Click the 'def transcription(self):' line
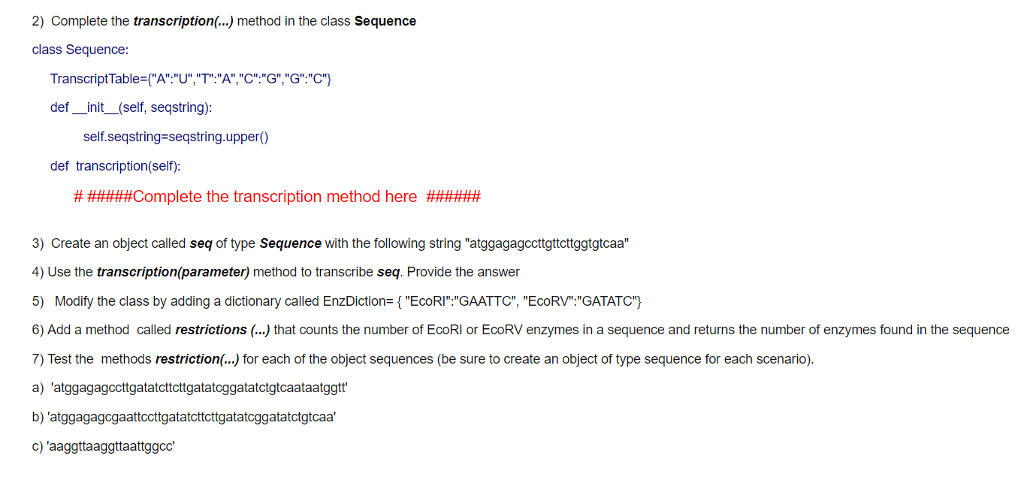Image resolution: width=1024 pixels, height=486 pixels. 116,166
